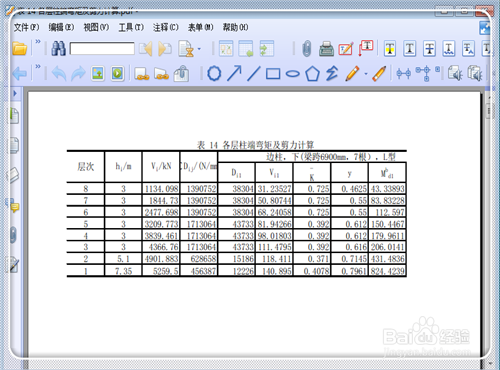This screenshot has height=370, width=500.
Task: Click the binoculars search icon
Action: click(x=58, y=49)
